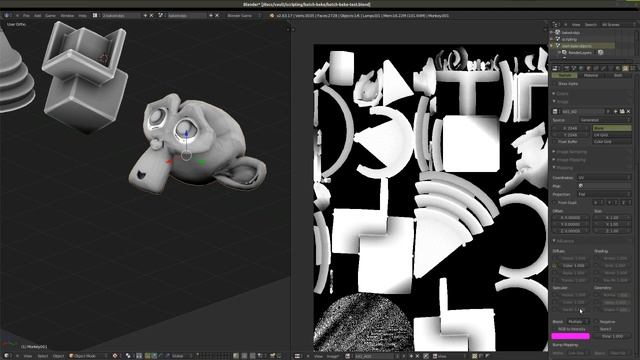Open the Particles properties tab icon
640x360 pixels.
point(633,68)
